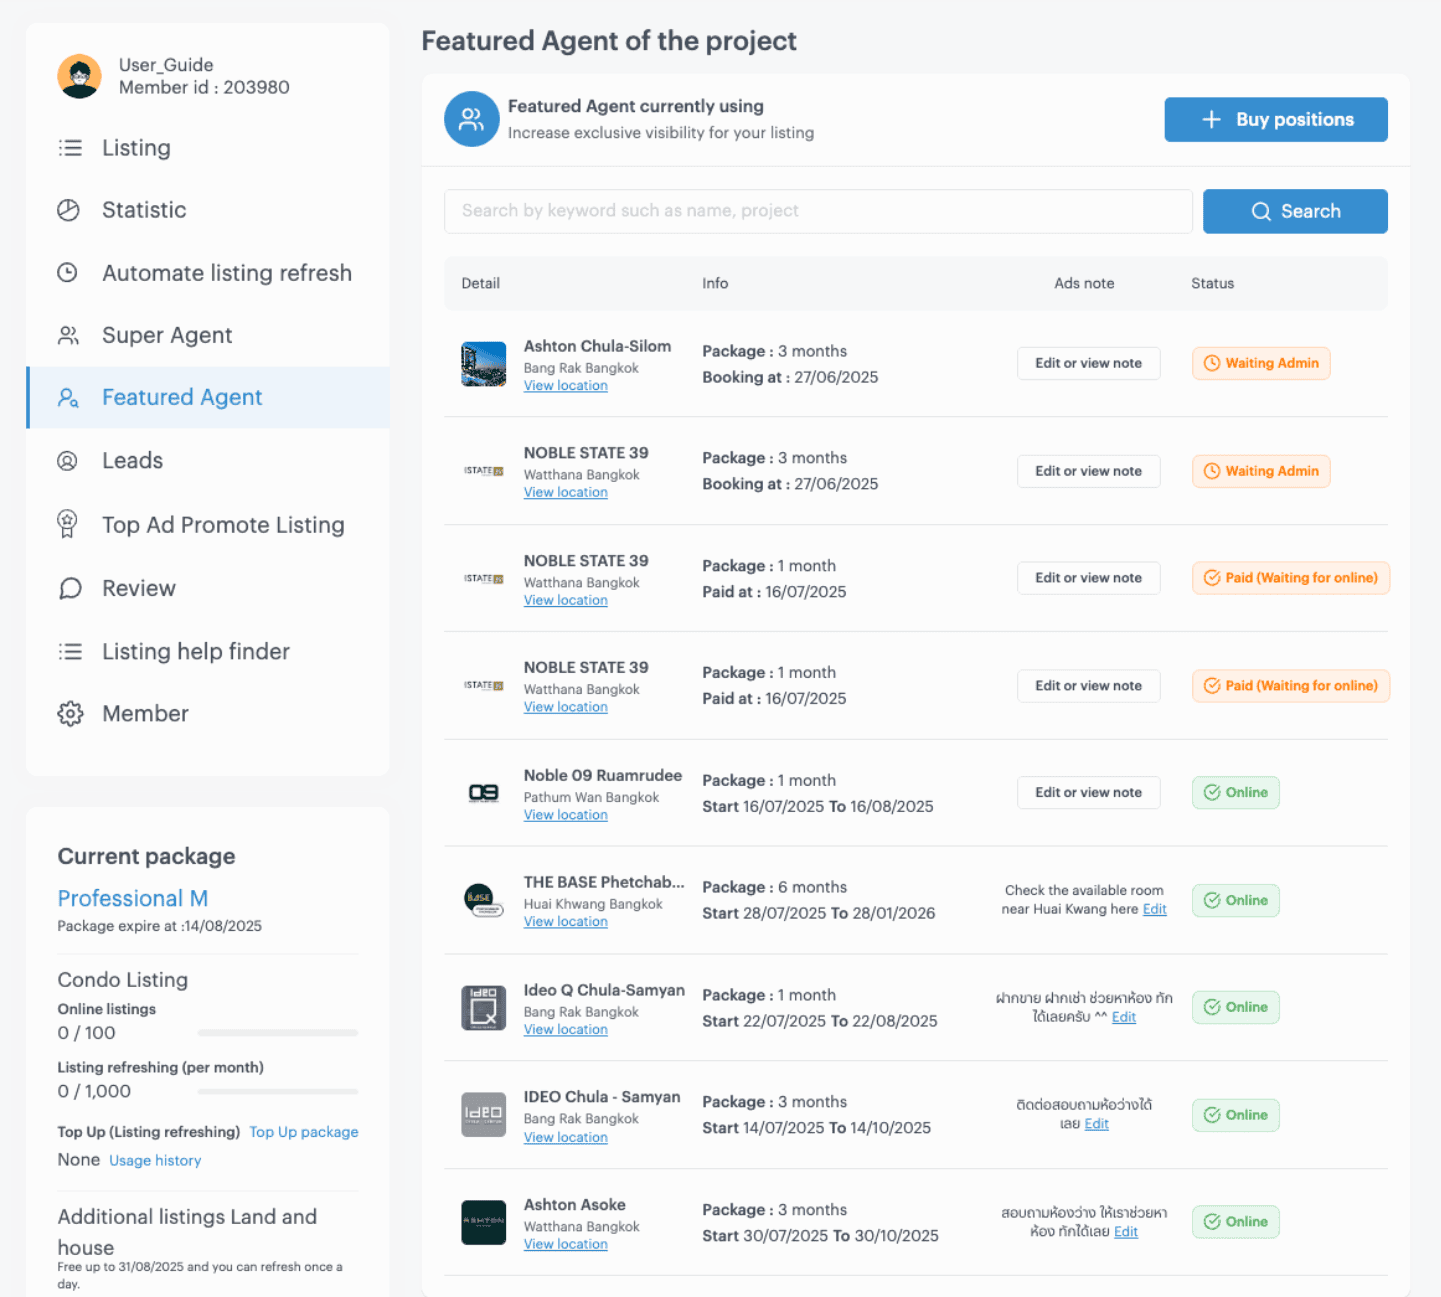The width and height of the screenshot is (1441, 1297).
Task: Click the Automate listing refresh clock icon
Action: coord(67,272)
